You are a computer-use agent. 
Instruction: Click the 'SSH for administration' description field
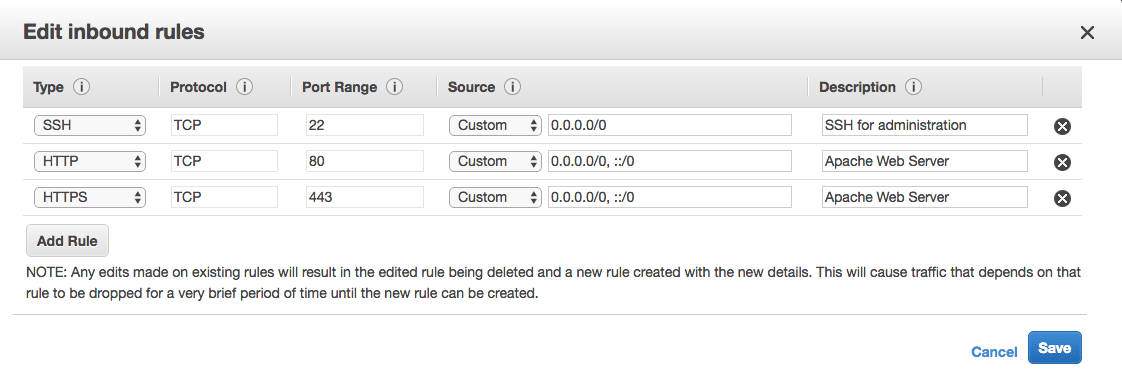click(925, 125)
